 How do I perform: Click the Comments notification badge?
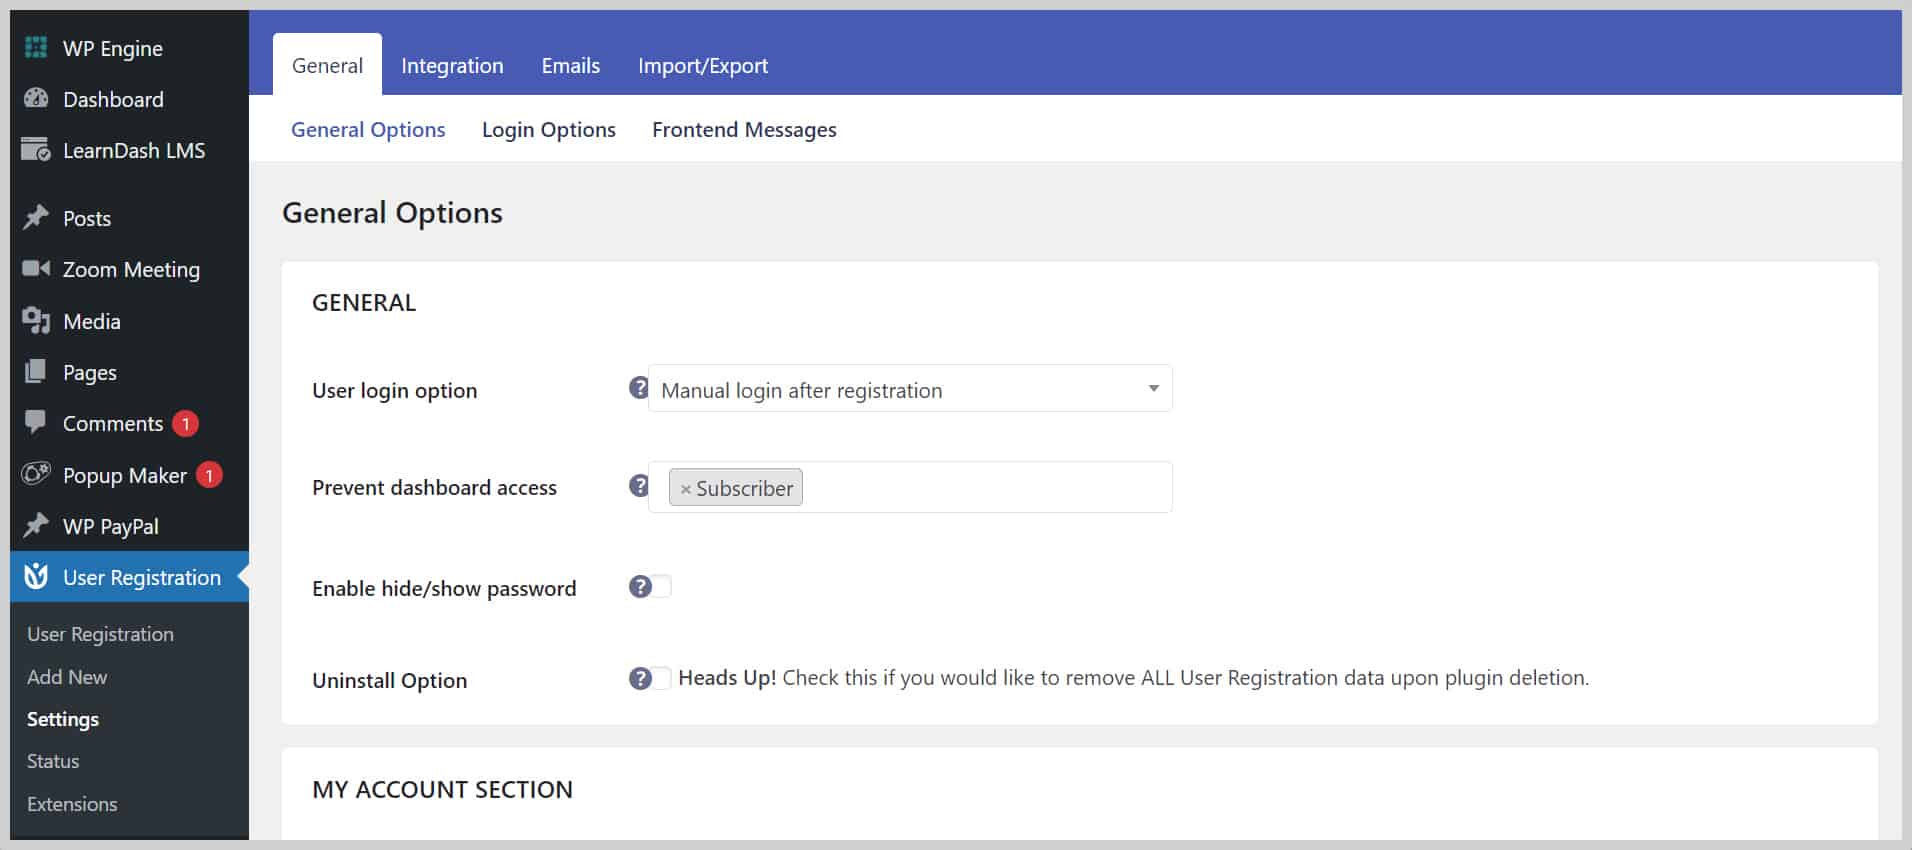coord(185,423)
